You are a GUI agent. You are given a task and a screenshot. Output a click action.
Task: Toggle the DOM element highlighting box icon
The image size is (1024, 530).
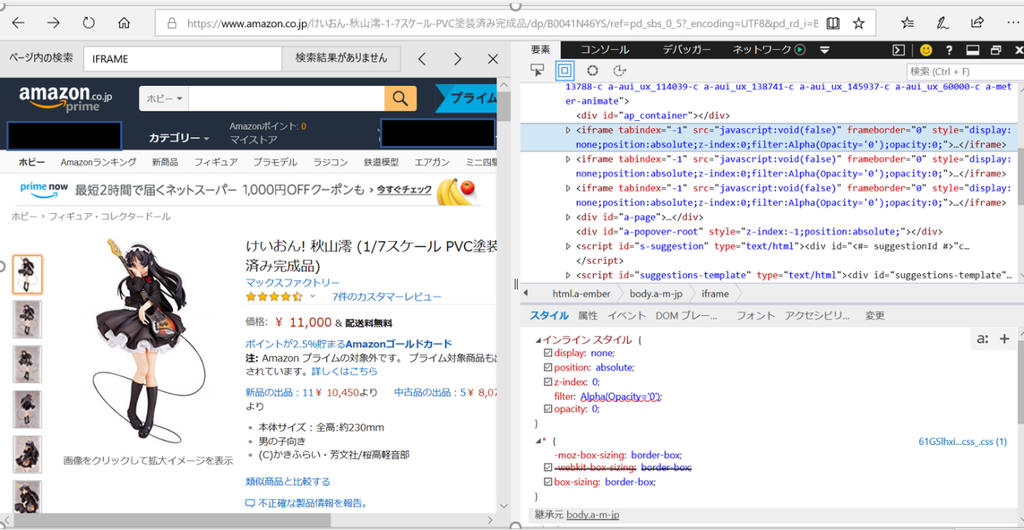point(565,70)
